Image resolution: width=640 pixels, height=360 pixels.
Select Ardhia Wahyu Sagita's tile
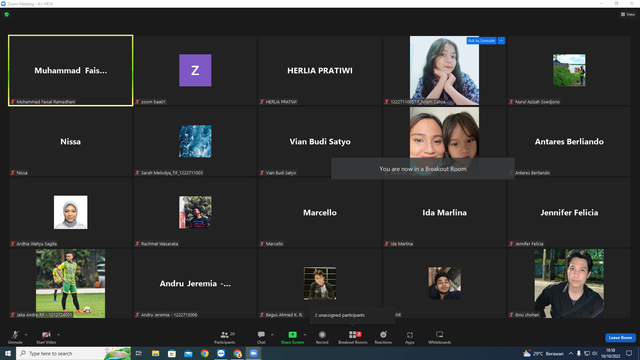[x=71, y=212]
